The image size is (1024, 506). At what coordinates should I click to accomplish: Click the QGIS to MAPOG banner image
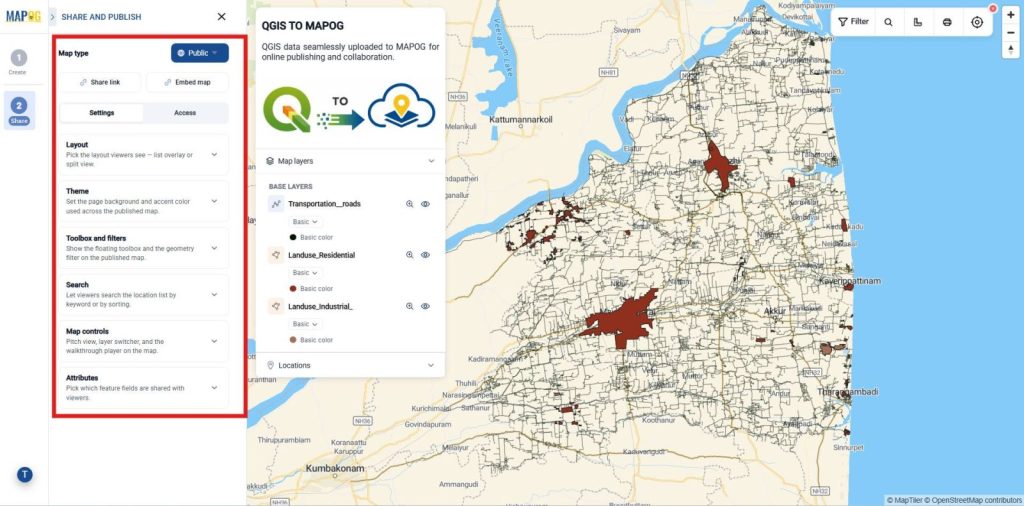click(349, 108)
